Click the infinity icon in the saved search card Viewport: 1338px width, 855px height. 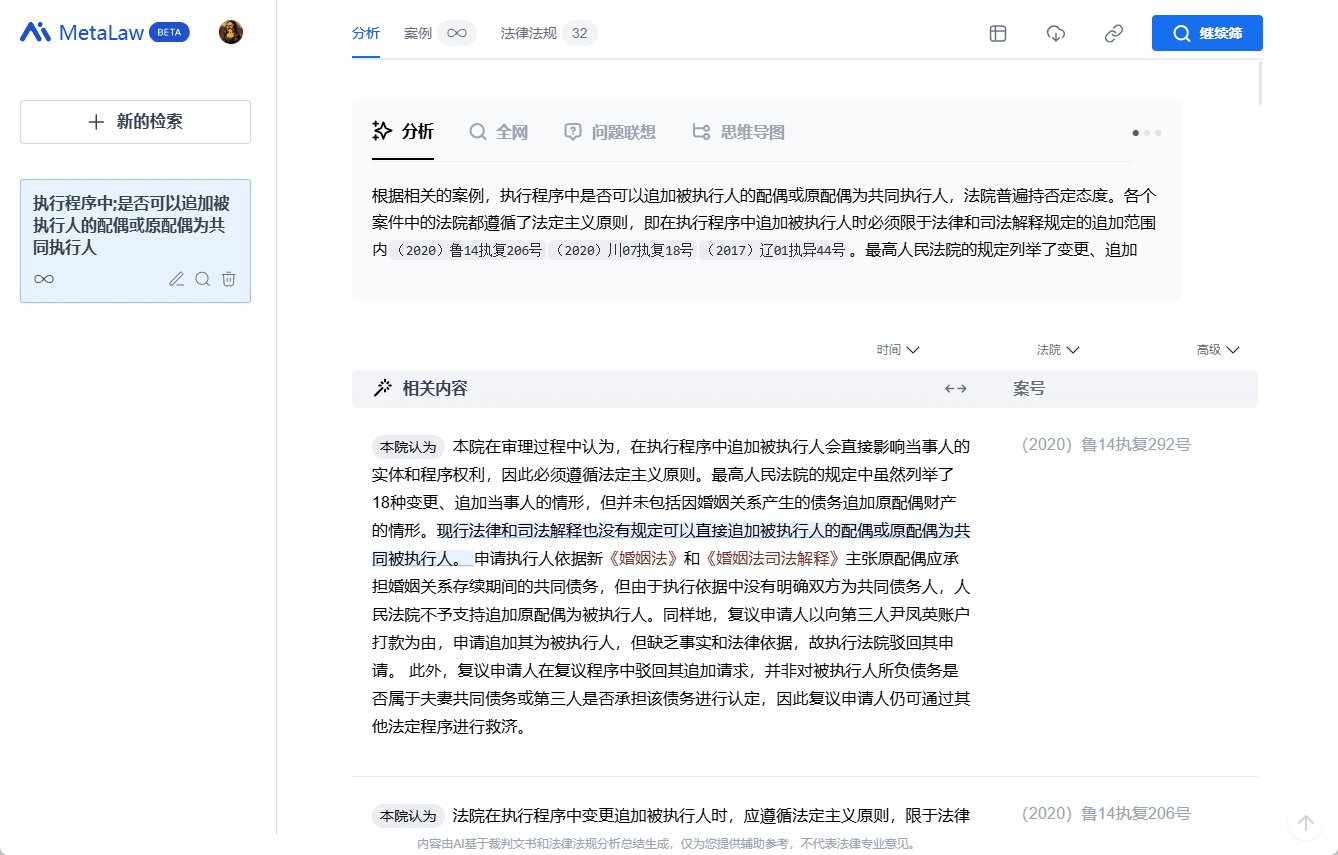44,279
